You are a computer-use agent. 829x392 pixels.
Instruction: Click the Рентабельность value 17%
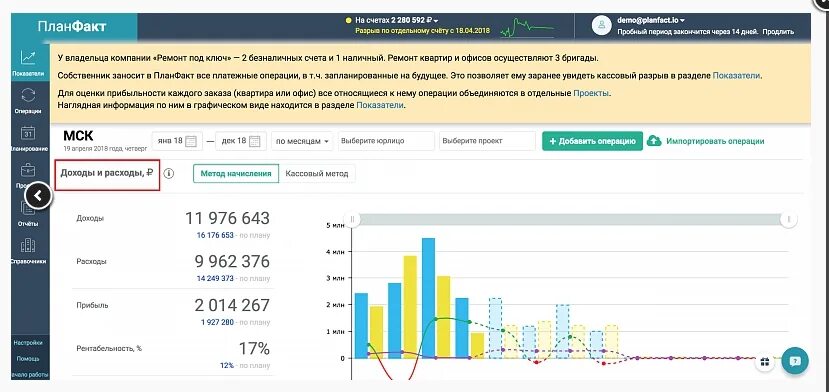254,349
